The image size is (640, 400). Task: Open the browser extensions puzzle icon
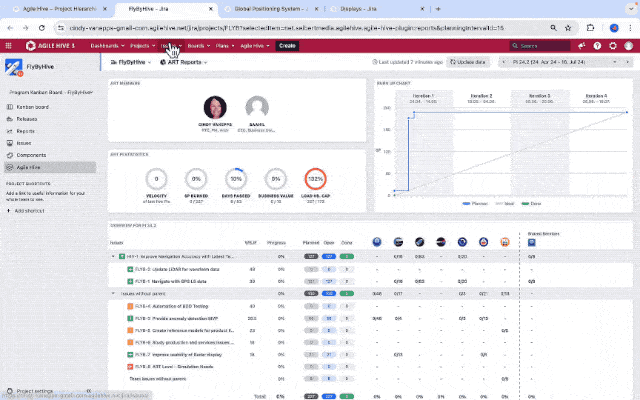pos(590,28)
